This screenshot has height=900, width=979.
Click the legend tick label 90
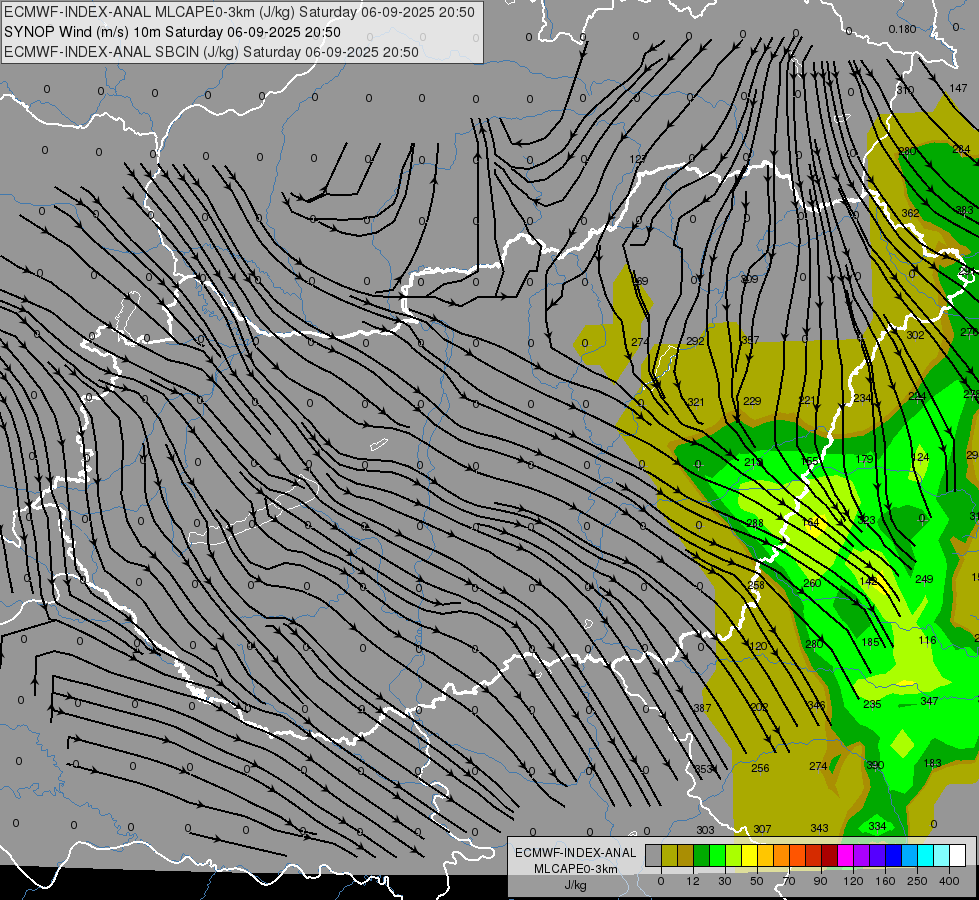point(820,881)
